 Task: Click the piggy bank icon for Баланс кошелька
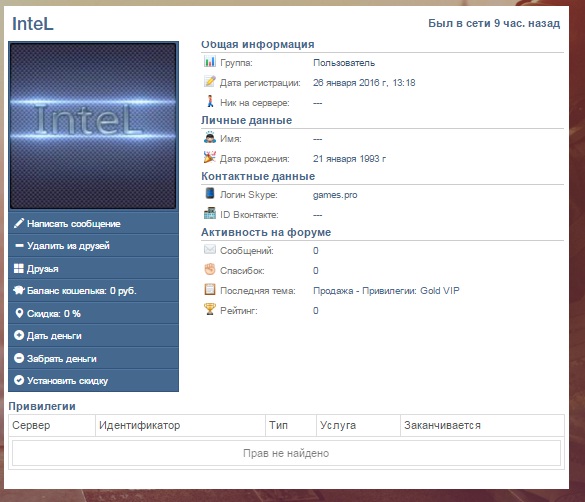pyautogui.click(x=19, y=291)
